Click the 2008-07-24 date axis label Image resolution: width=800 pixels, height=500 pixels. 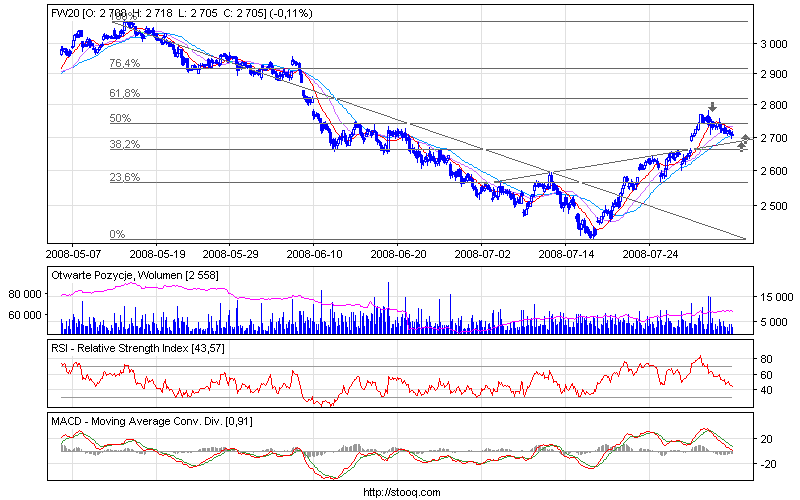(650, 254)
